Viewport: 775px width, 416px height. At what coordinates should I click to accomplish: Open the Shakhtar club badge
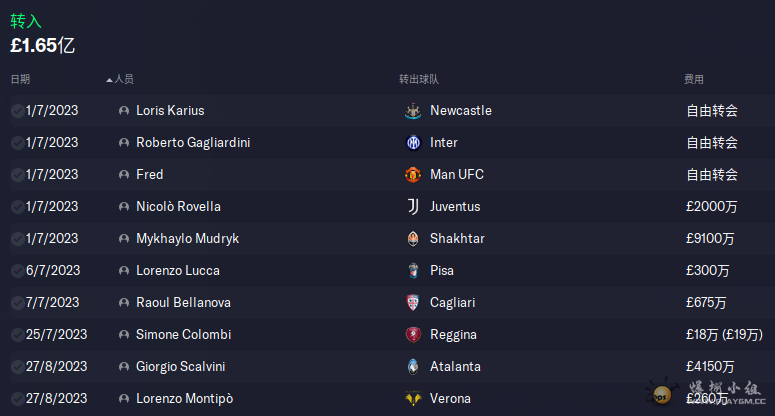[x=413, y=239]
